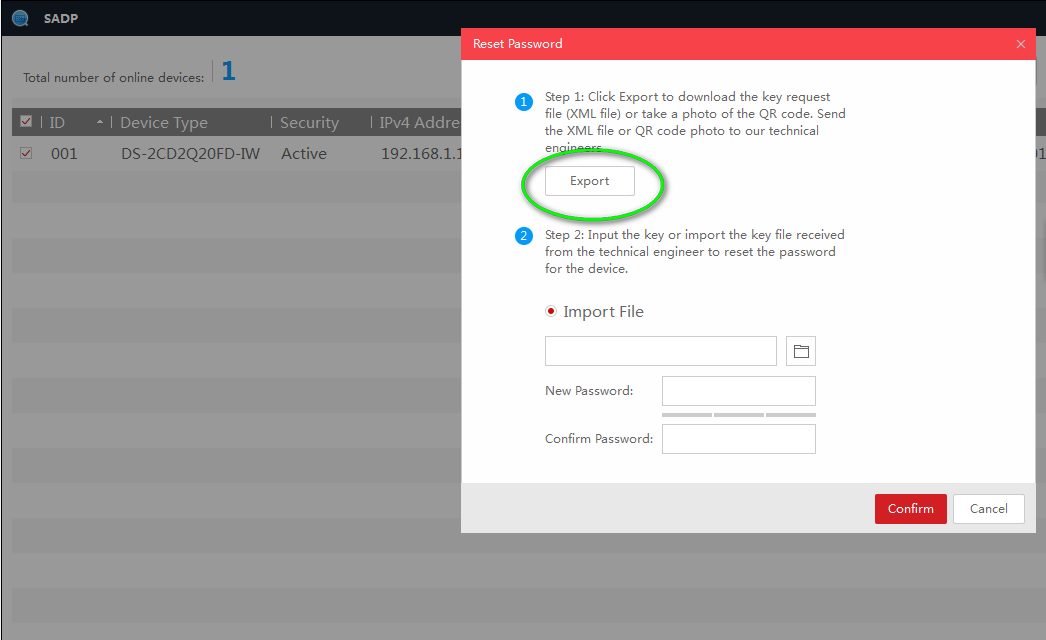The height and width of the screenshot is (640, 1046).
Task: Click the SADP application logo icon
Action: (21, 18)
